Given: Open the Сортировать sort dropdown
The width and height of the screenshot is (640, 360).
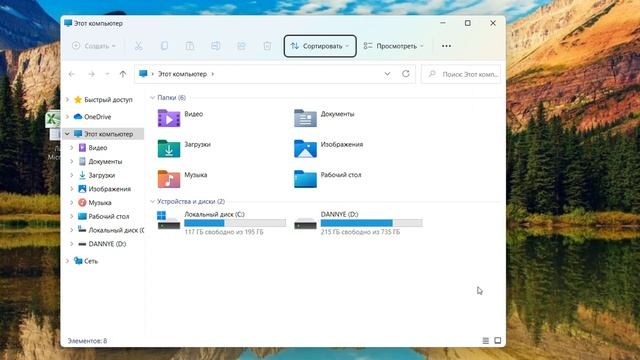Looking at the screenshot, I should [x=320, y=46].
